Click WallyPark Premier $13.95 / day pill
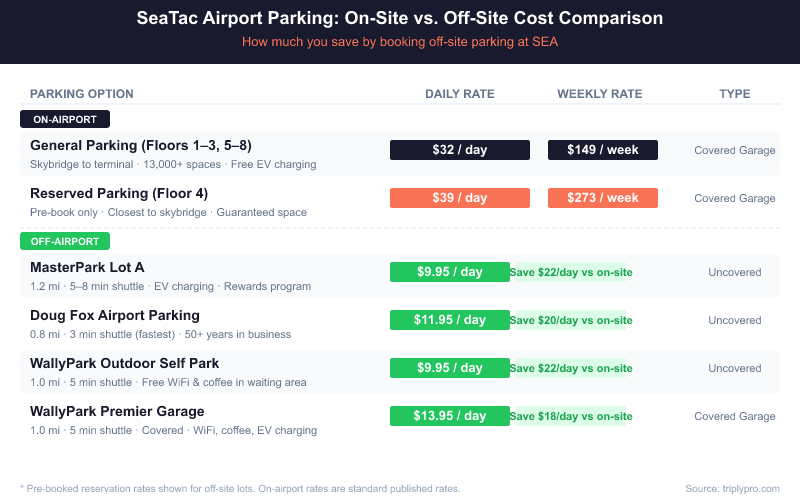Viewport: 800px width, 500px height. point(449,416)
